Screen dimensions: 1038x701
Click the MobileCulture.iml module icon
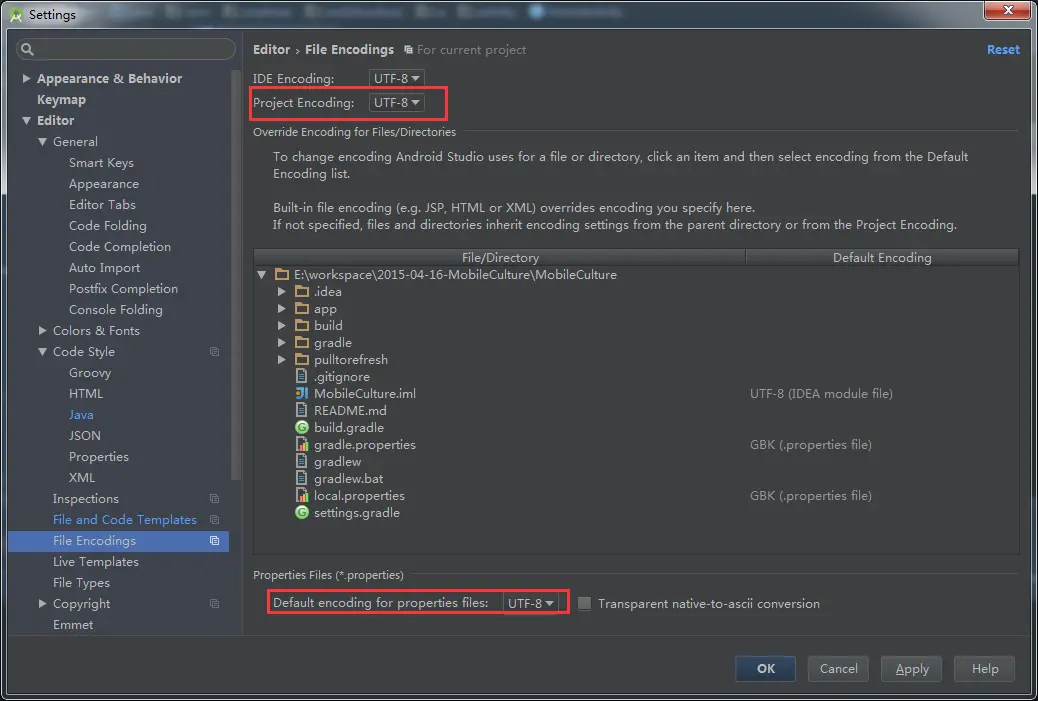click(302, 393)
